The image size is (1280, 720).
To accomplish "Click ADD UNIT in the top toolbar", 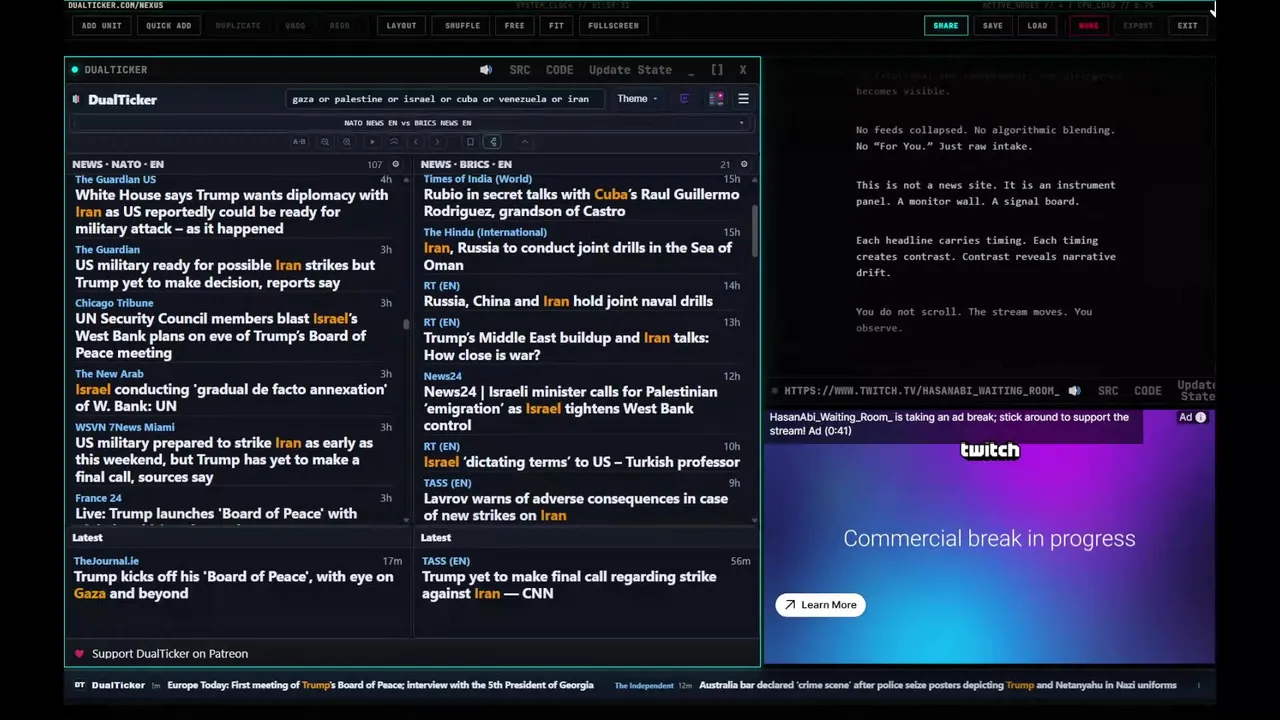I will click(101, 26).
